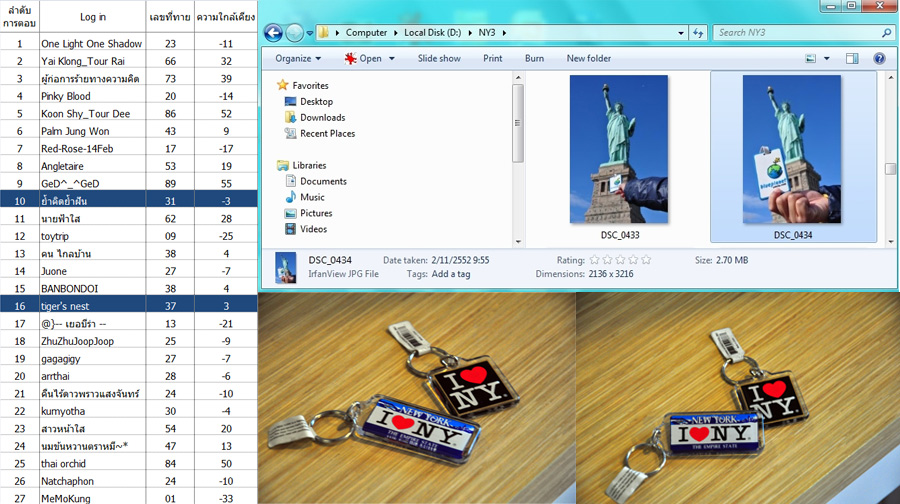Click the Libraries folder icon
Screen dimensions: 900x504
tap(282, 165)
